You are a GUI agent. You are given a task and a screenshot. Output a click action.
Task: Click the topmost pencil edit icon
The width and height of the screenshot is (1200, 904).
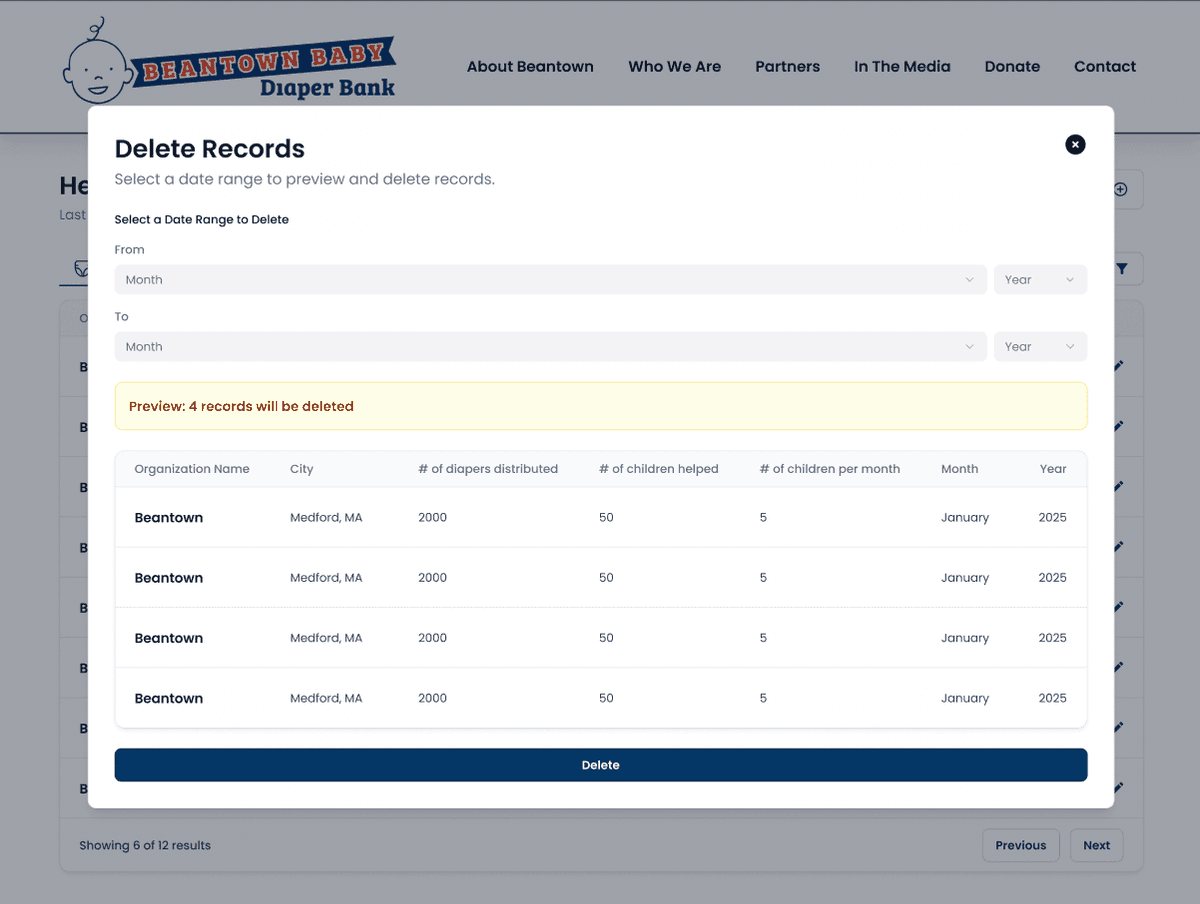(x=1118, y=367)
